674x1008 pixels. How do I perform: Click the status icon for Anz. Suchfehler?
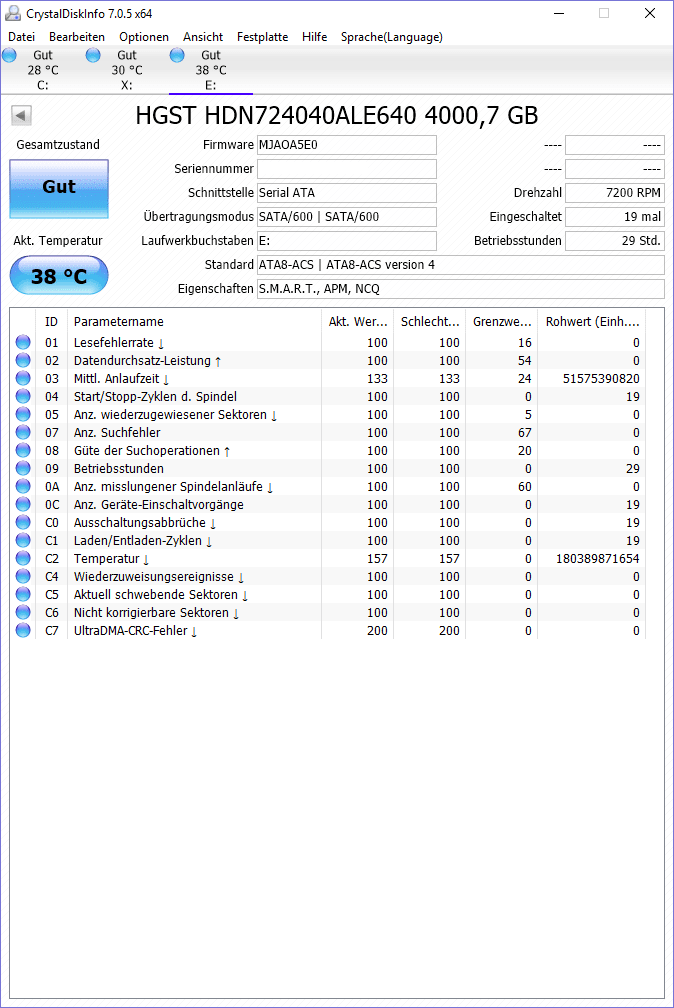coord(23,432)
